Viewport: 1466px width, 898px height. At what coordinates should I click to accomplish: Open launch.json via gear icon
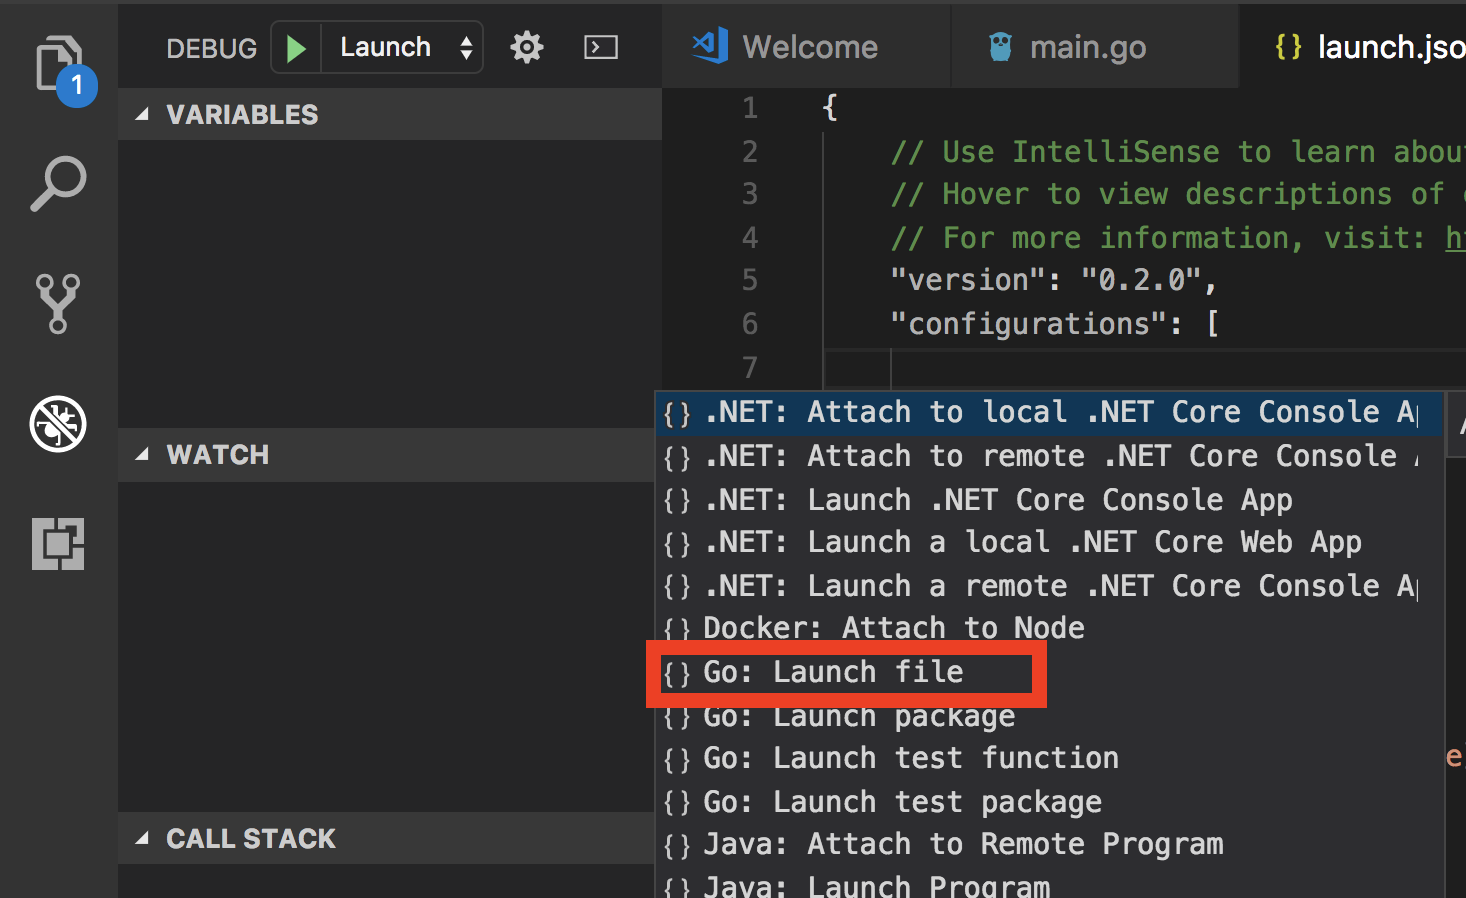coord(527,47)
